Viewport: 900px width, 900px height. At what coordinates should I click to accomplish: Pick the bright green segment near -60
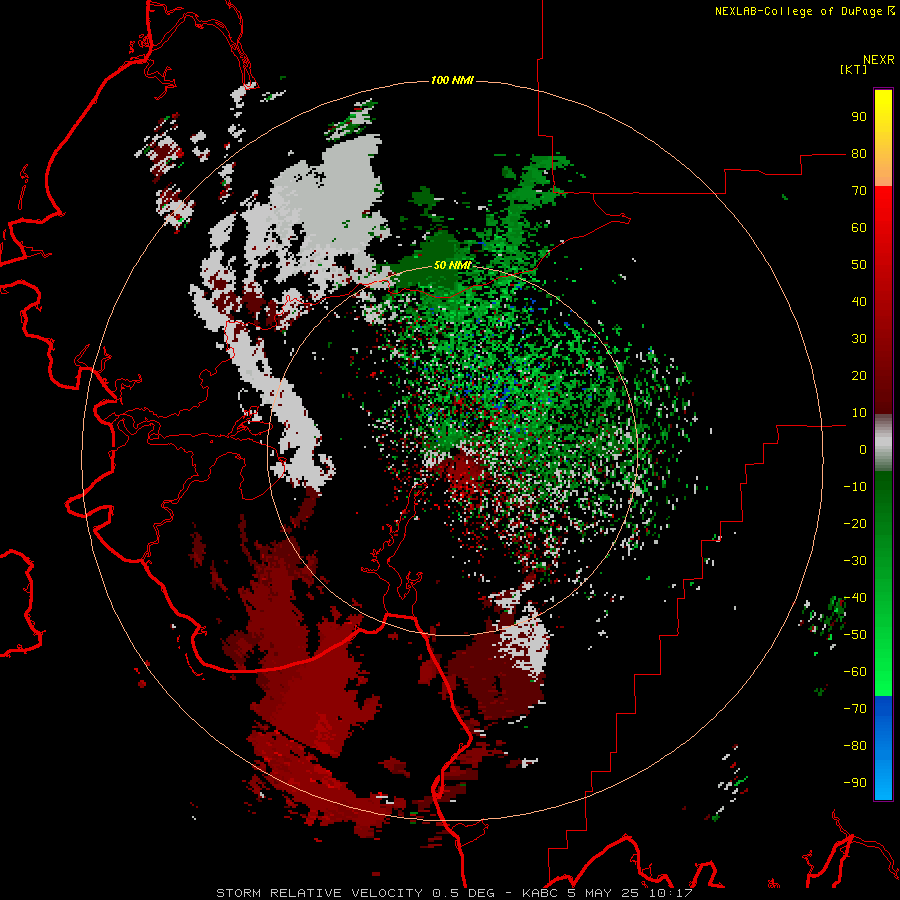(x=883, y=677)
